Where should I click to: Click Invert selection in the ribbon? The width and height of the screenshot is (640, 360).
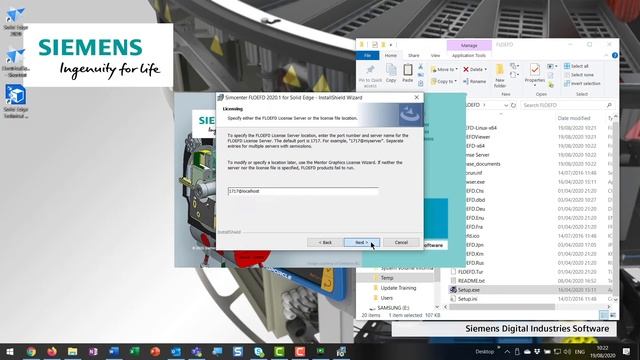[x=582, y=84]
